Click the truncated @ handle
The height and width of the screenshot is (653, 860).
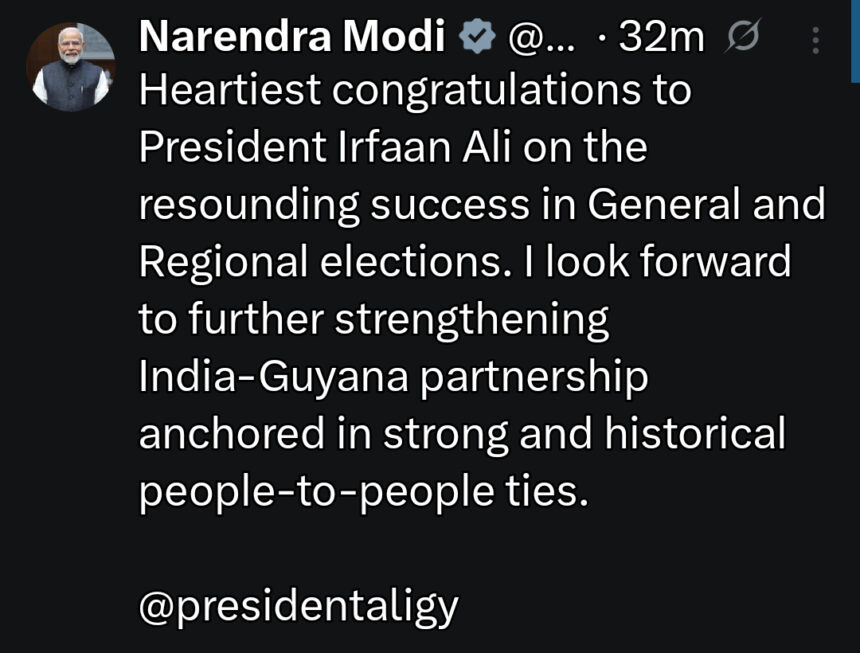pyautogui.click(x=542, y=39)
